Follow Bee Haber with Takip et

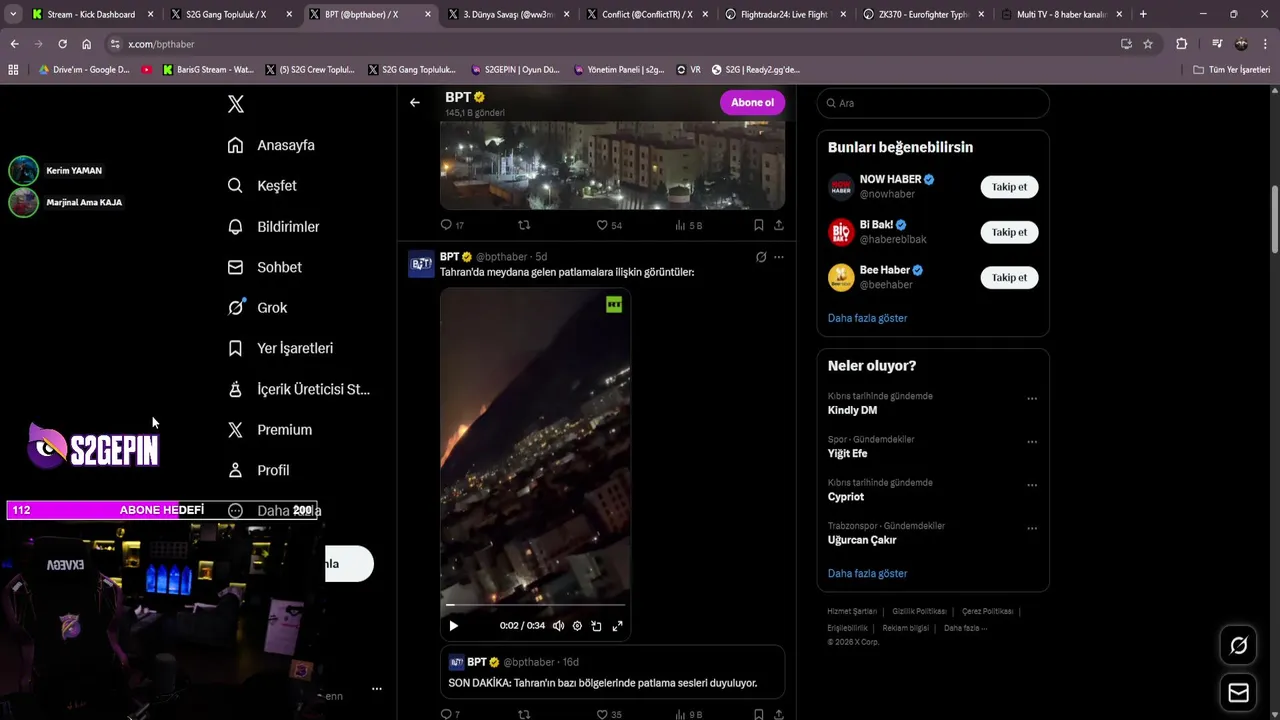(x=1009, y=277)
